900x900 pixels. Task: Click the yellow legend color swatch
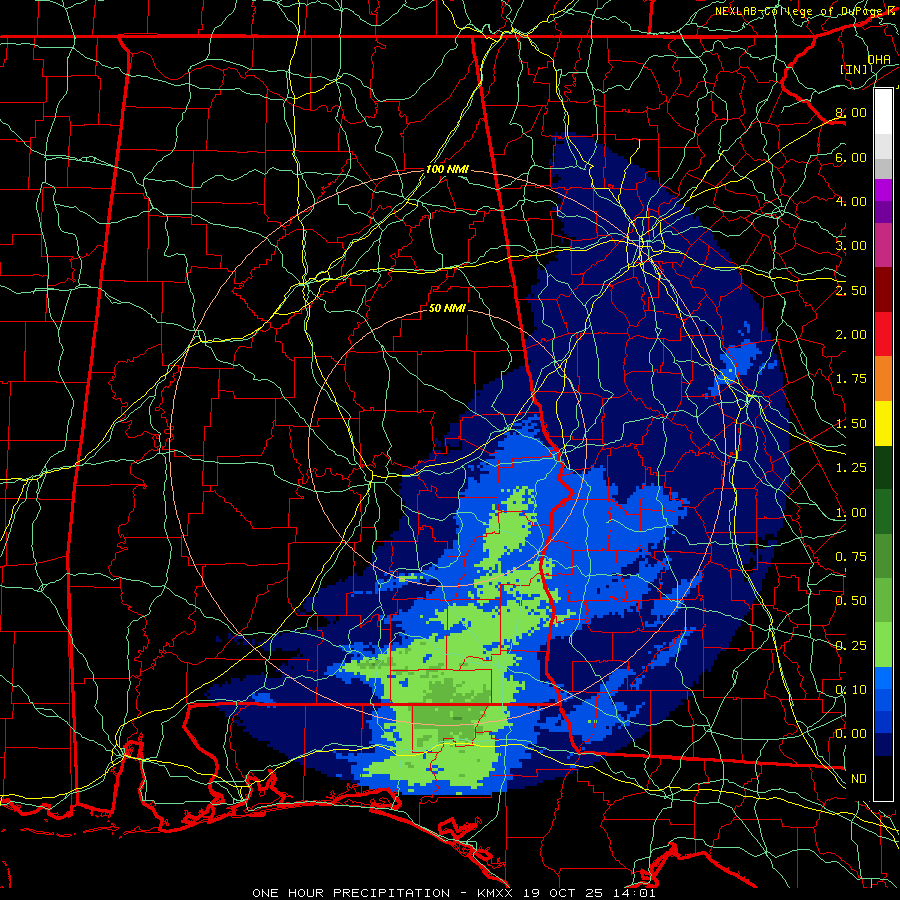point(883,423)
